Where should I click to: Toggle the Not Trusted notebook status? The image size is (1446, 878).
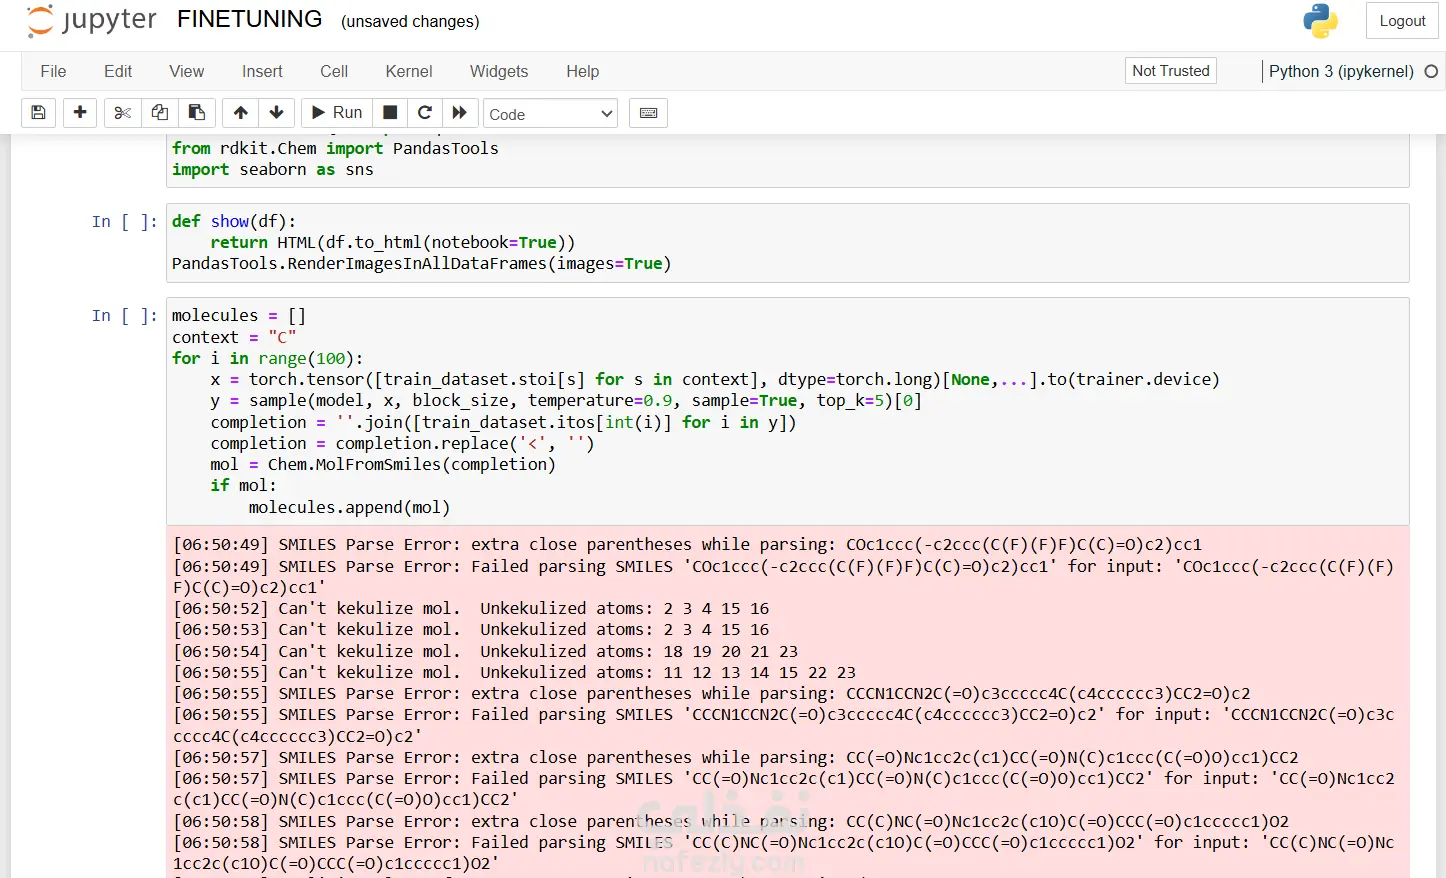1171,71
